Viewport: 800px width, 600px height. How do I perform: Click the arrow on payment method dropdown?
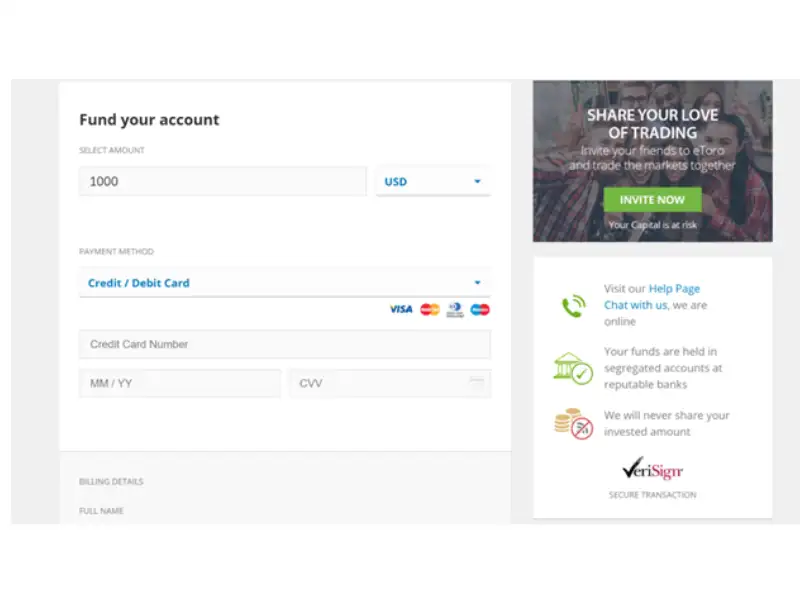pos(478,283)
